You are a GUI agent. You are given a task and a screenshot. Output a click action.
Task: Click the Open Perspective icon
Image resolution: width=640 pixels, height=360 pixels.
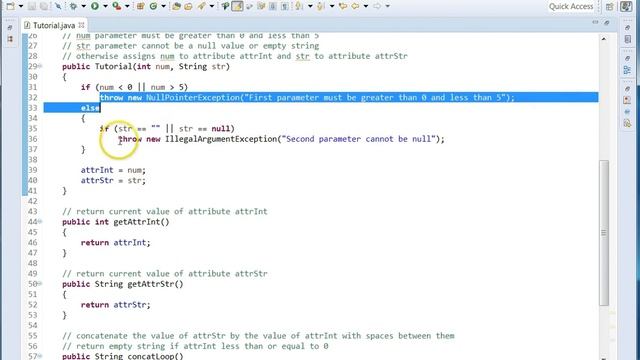pos(609,7)
